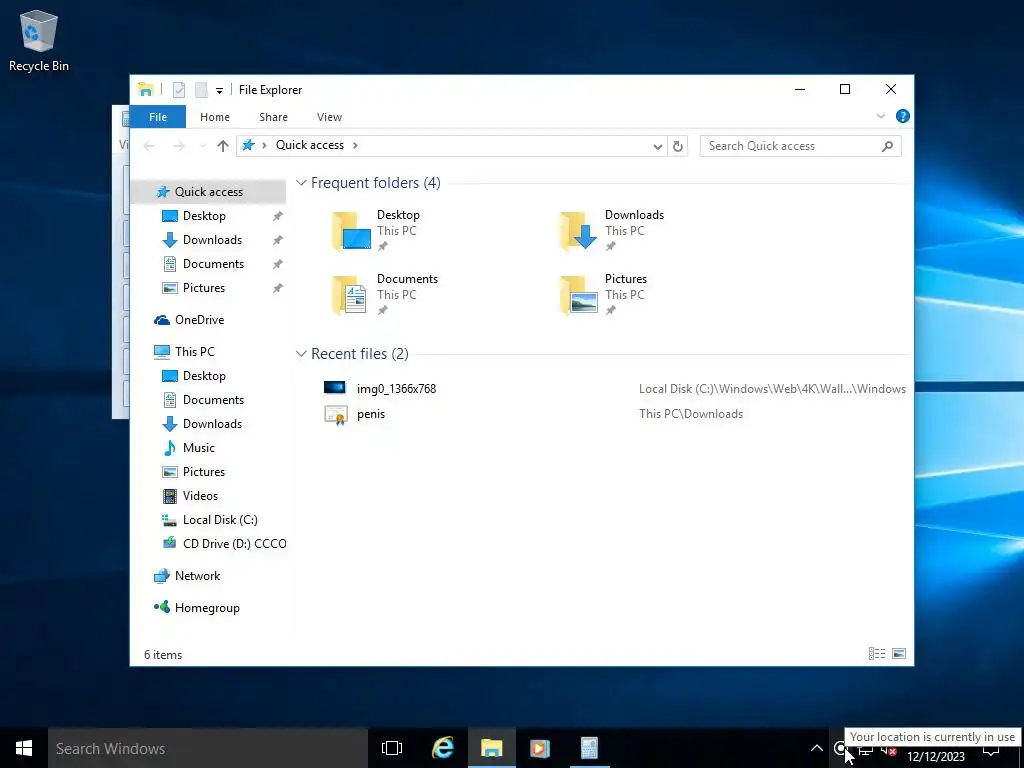This screenshot has width=1024, height=768.
Task: Select Local Disk (C:) in the sidebar
Action: click(220, 520)
